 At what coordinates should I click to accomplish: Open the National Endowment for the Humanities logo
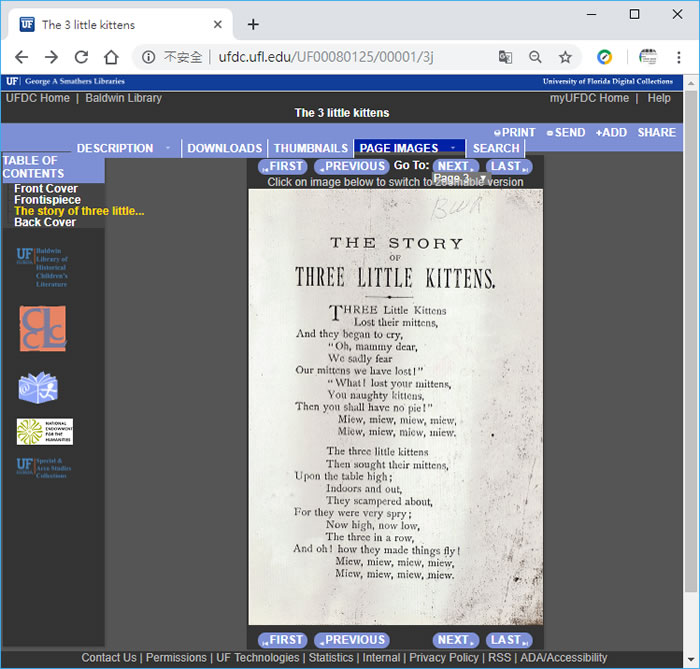tap(44, 431)
